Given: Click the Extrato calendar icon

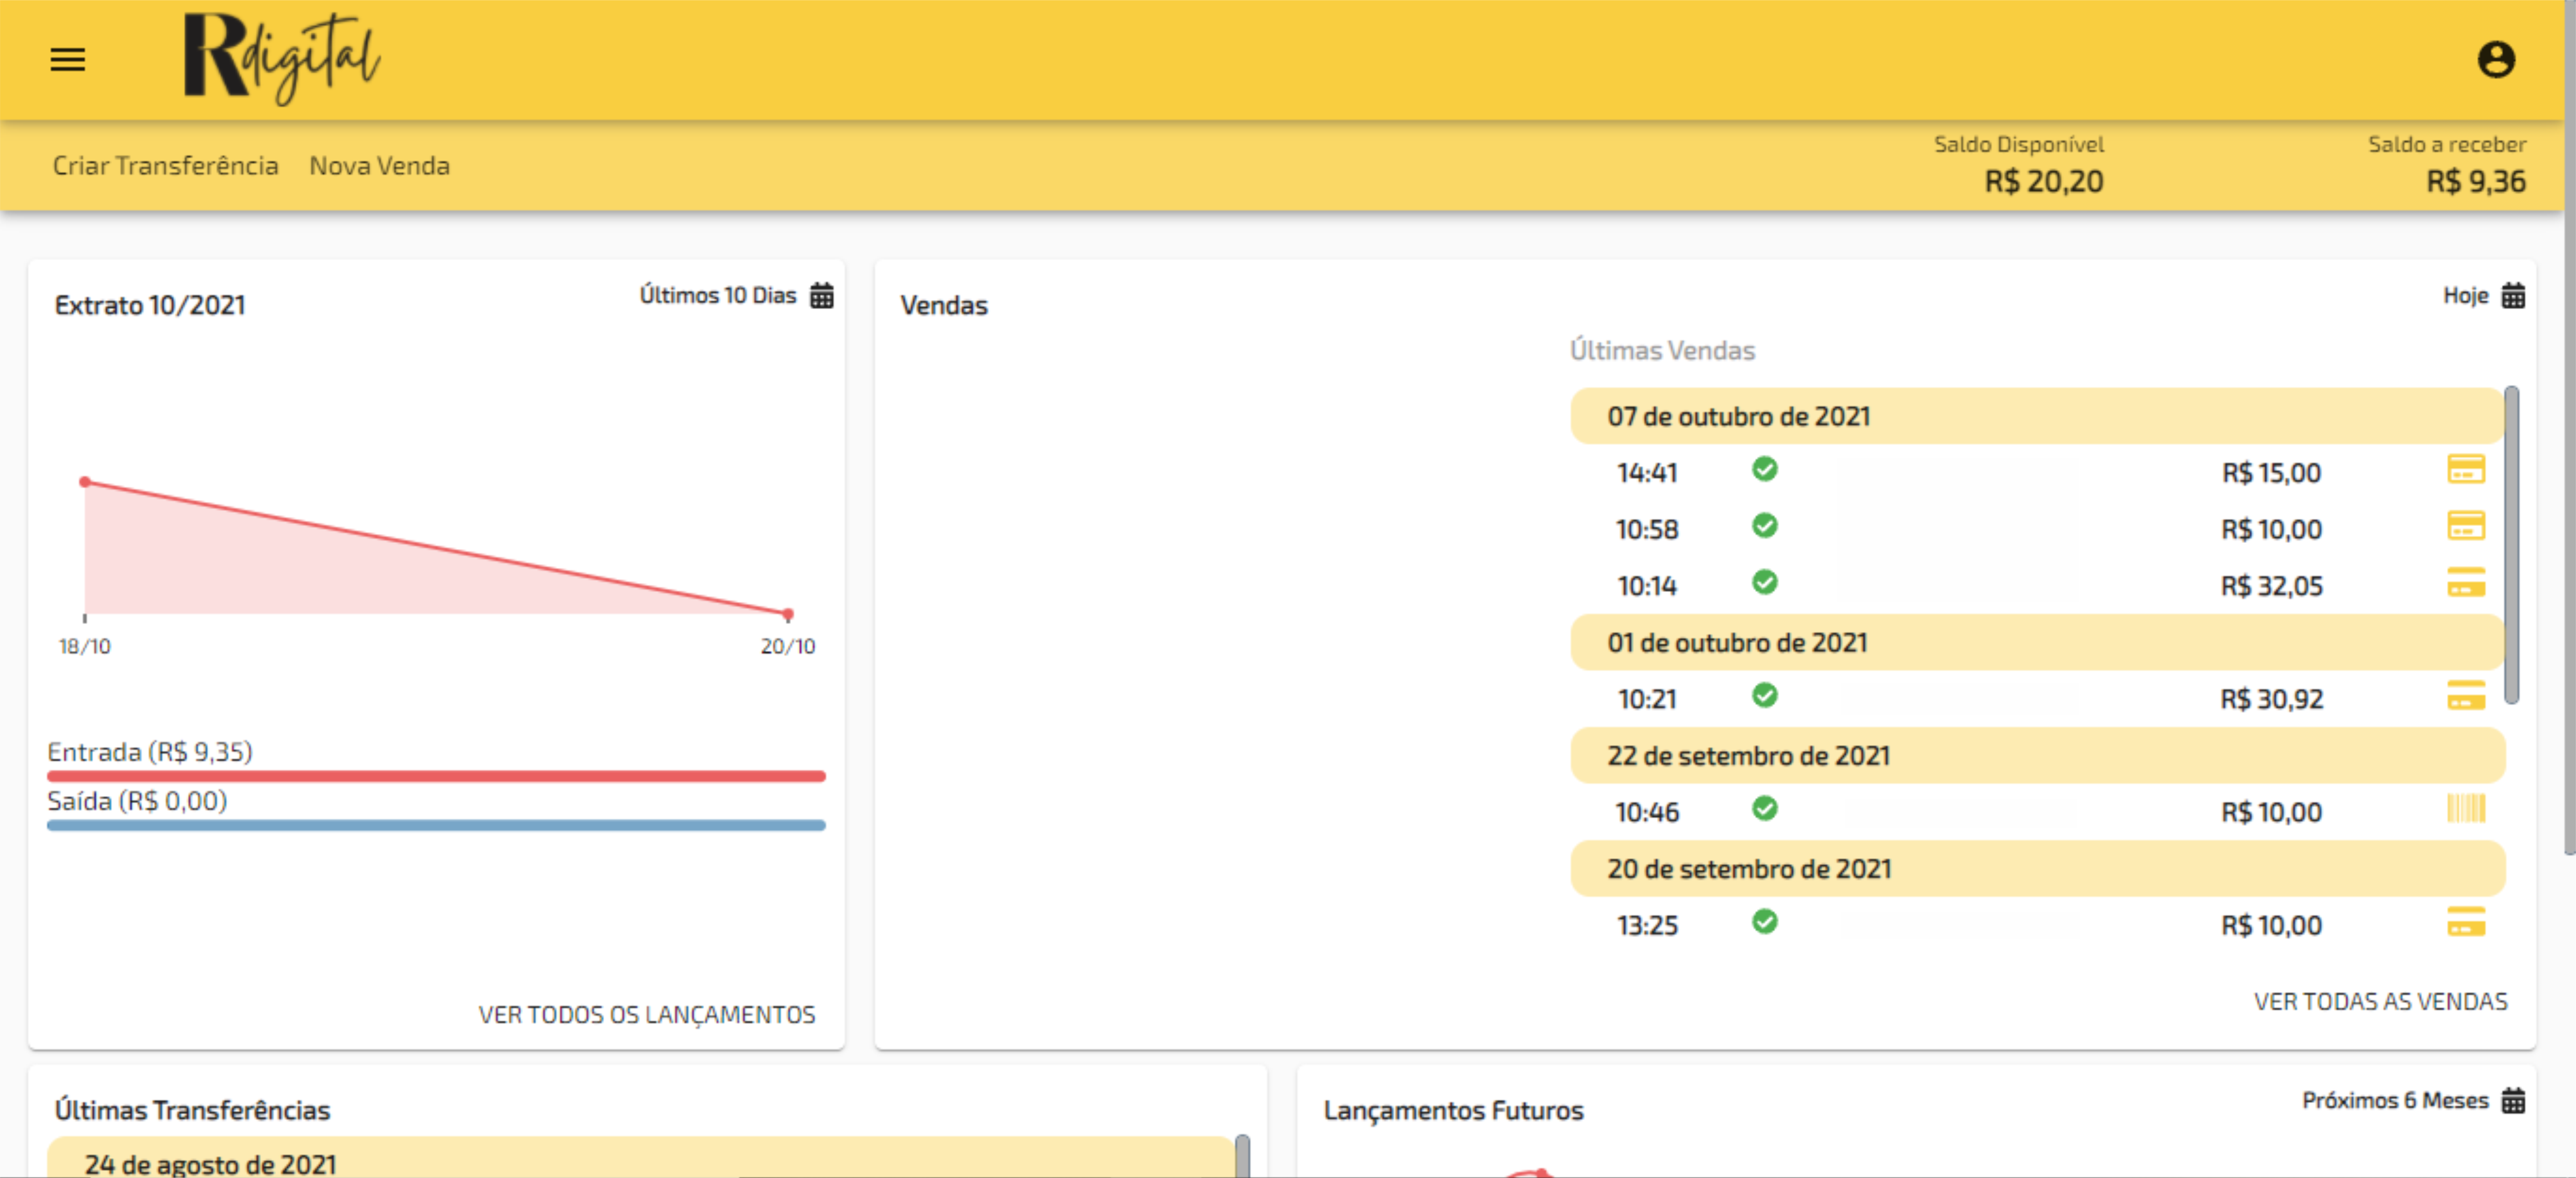Looking at the screenshot, I should (821, 296).
